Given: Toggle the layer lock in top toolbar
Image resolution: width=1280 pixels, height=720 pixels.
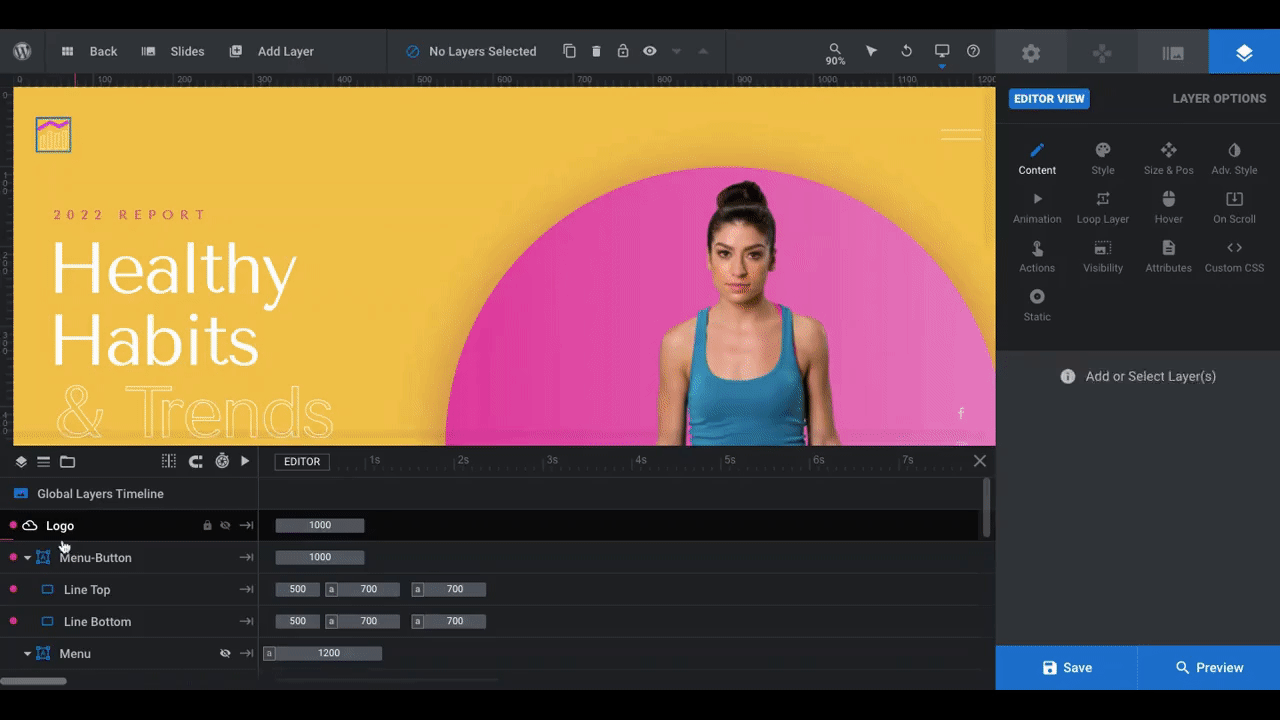Looking at the screenshot, I should 623,51.
